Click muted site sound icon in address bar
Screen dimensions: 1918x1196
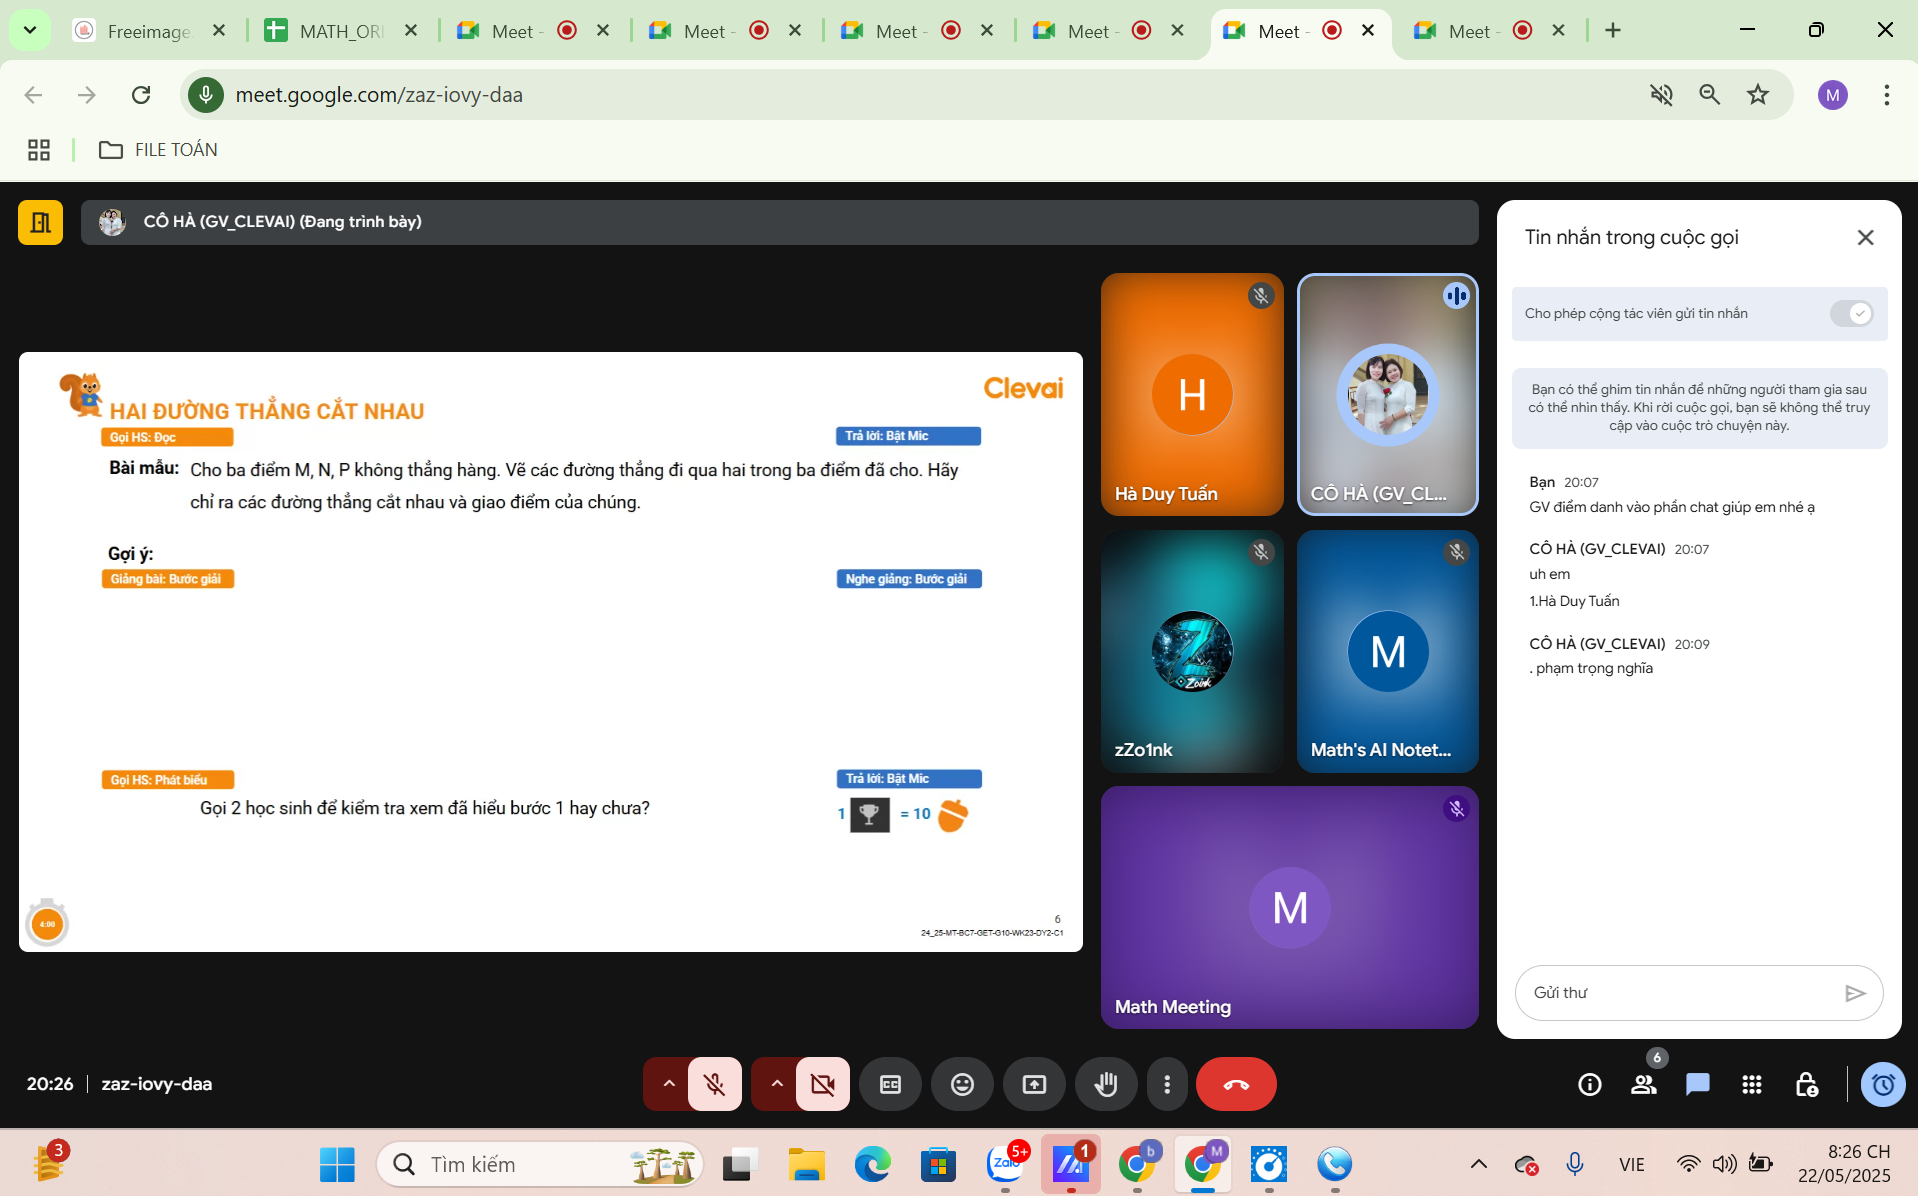1661,95
